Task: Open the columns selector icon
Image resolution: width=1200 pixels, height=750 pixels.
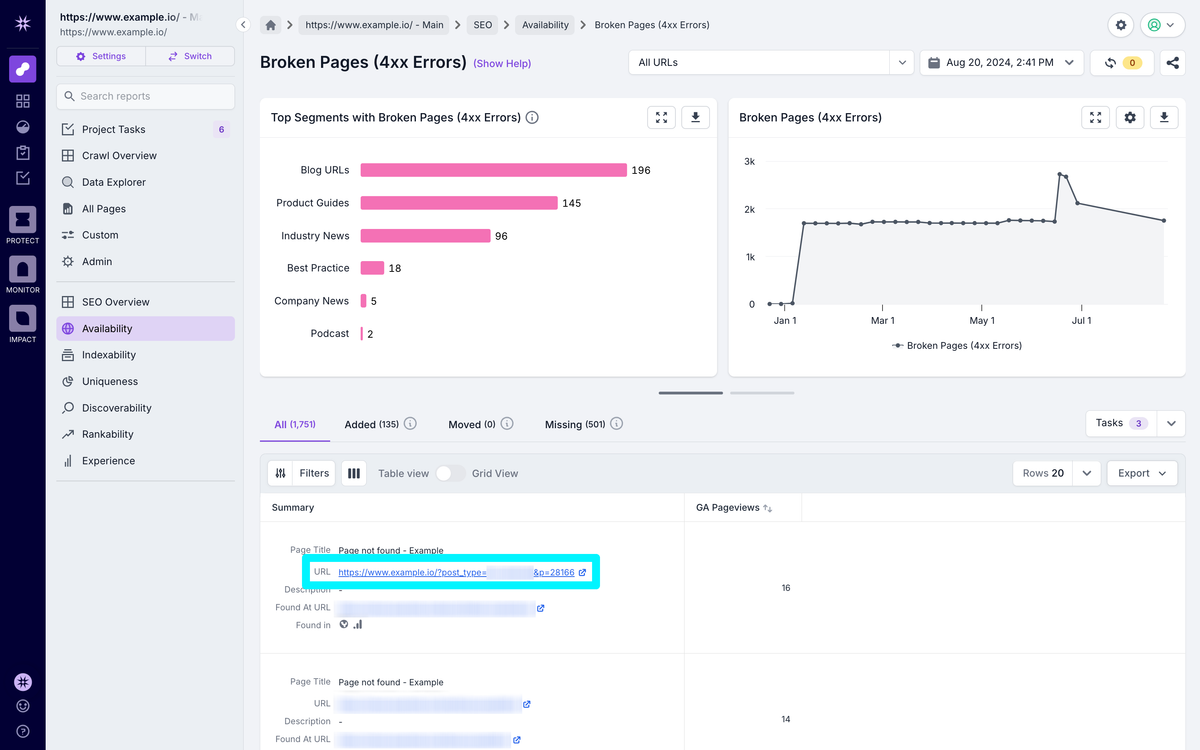Action: [x=354, y=473]
